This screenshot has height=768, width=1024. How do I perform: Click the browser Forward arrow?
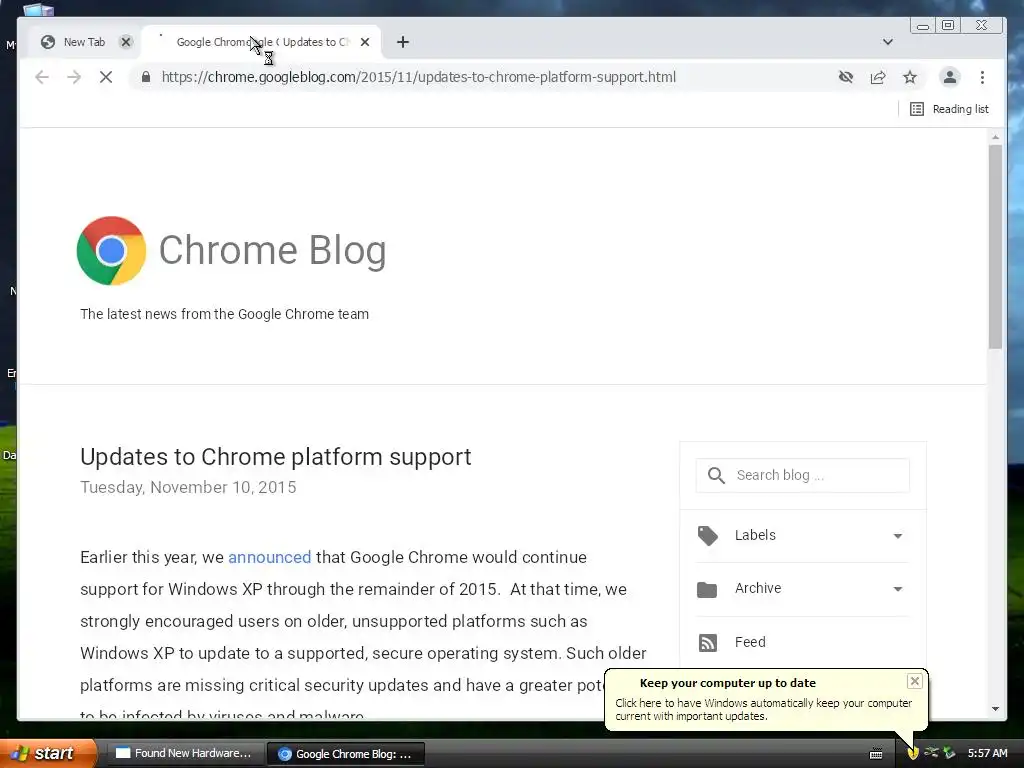74,77
